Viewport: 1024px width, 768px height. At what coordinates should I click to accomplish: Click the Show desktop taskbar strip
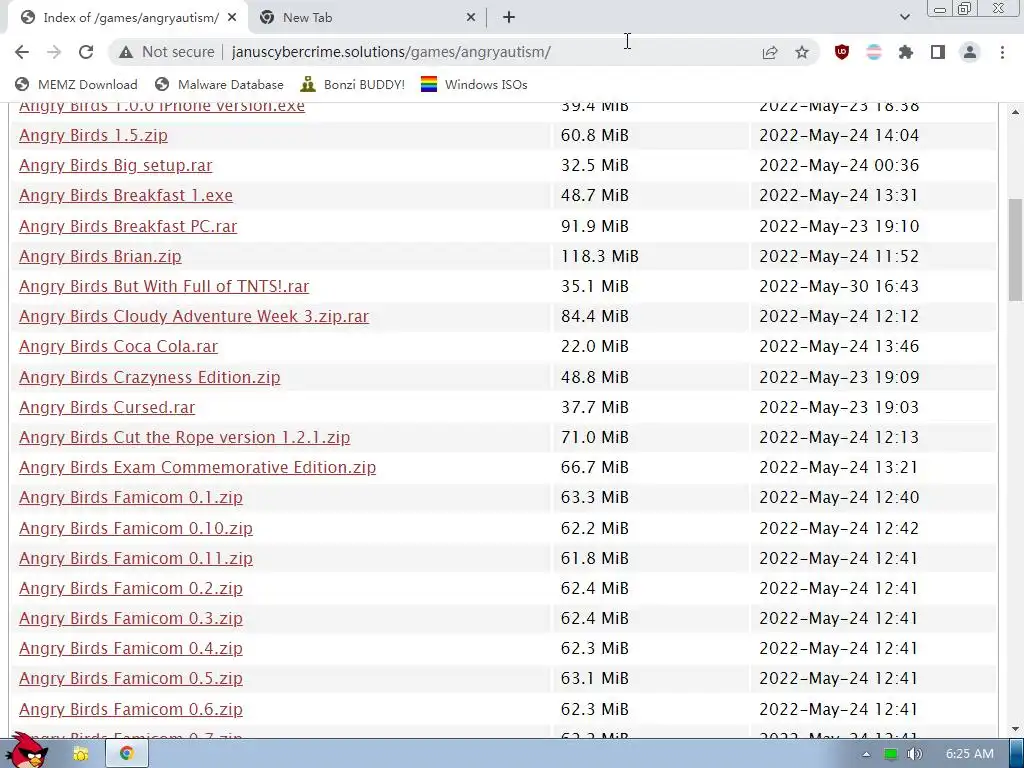click(1016, 754)
